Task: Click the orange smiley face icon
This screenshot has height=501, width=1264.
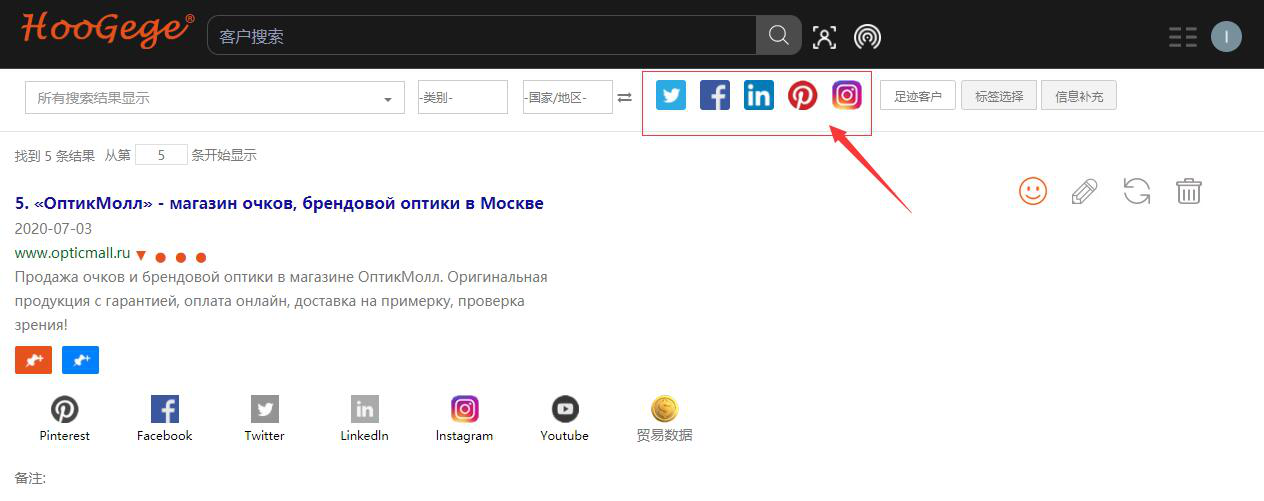Action: [1032, 191]
